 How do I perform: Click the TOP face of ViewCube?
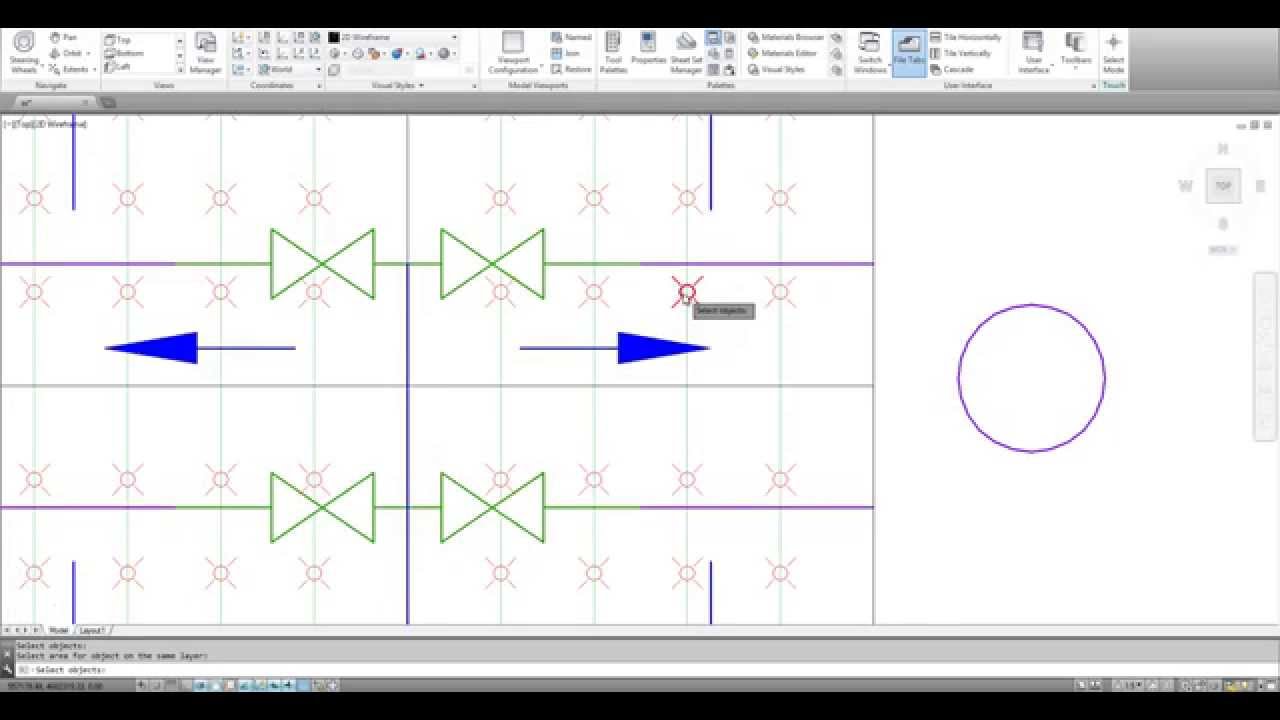[x=1222, y=186]
